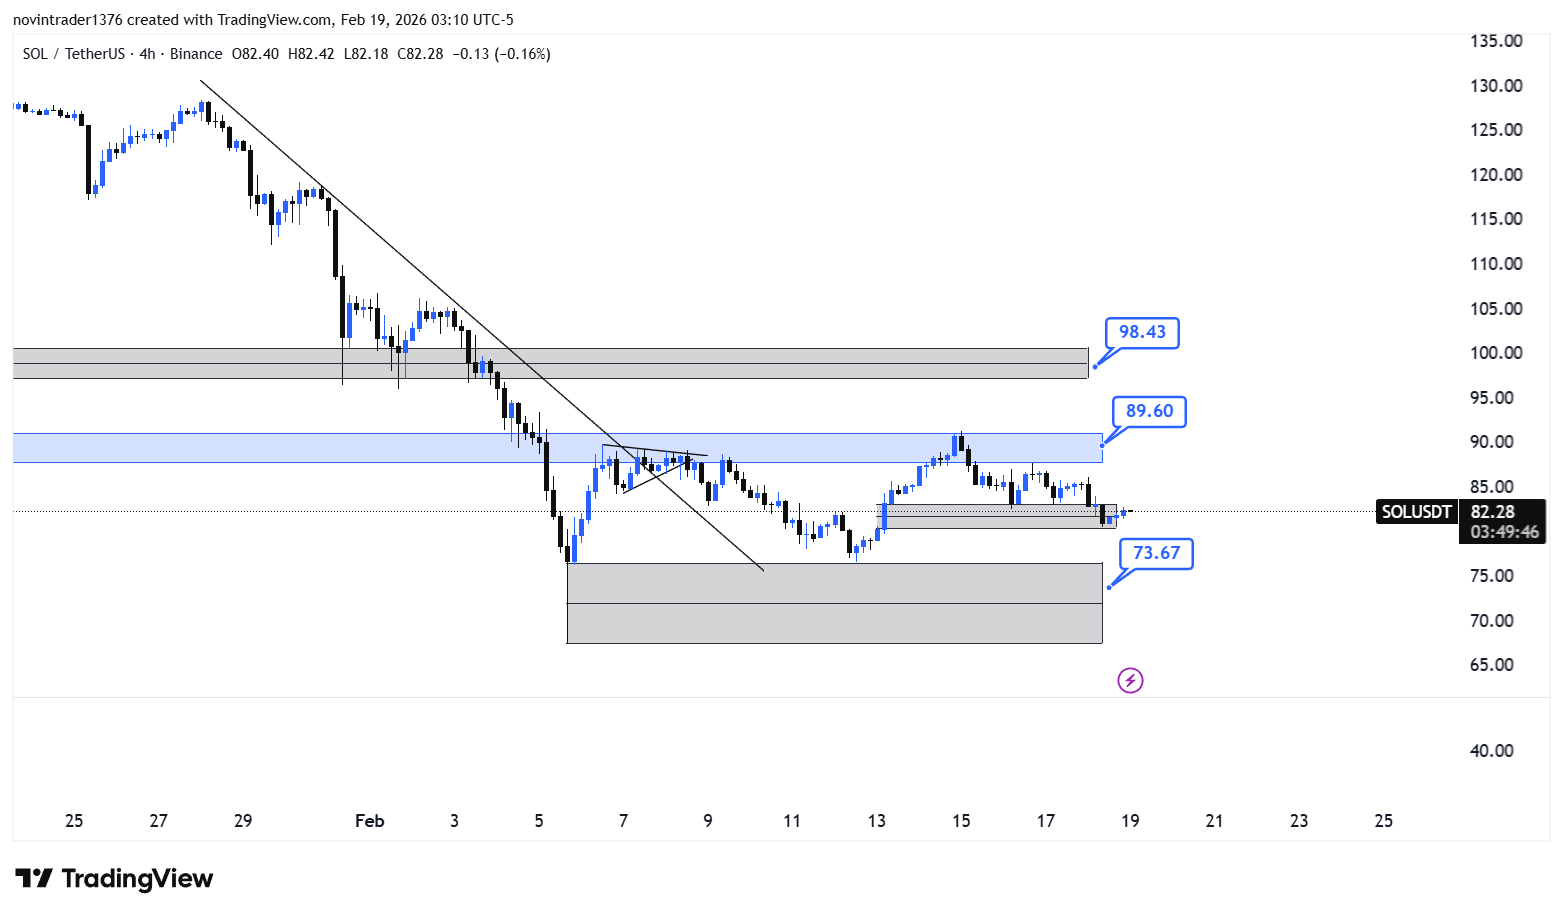Click the TradingView logo at bottom left
This screenshot has height=916, width=1563.
click(x=114, y=879)
